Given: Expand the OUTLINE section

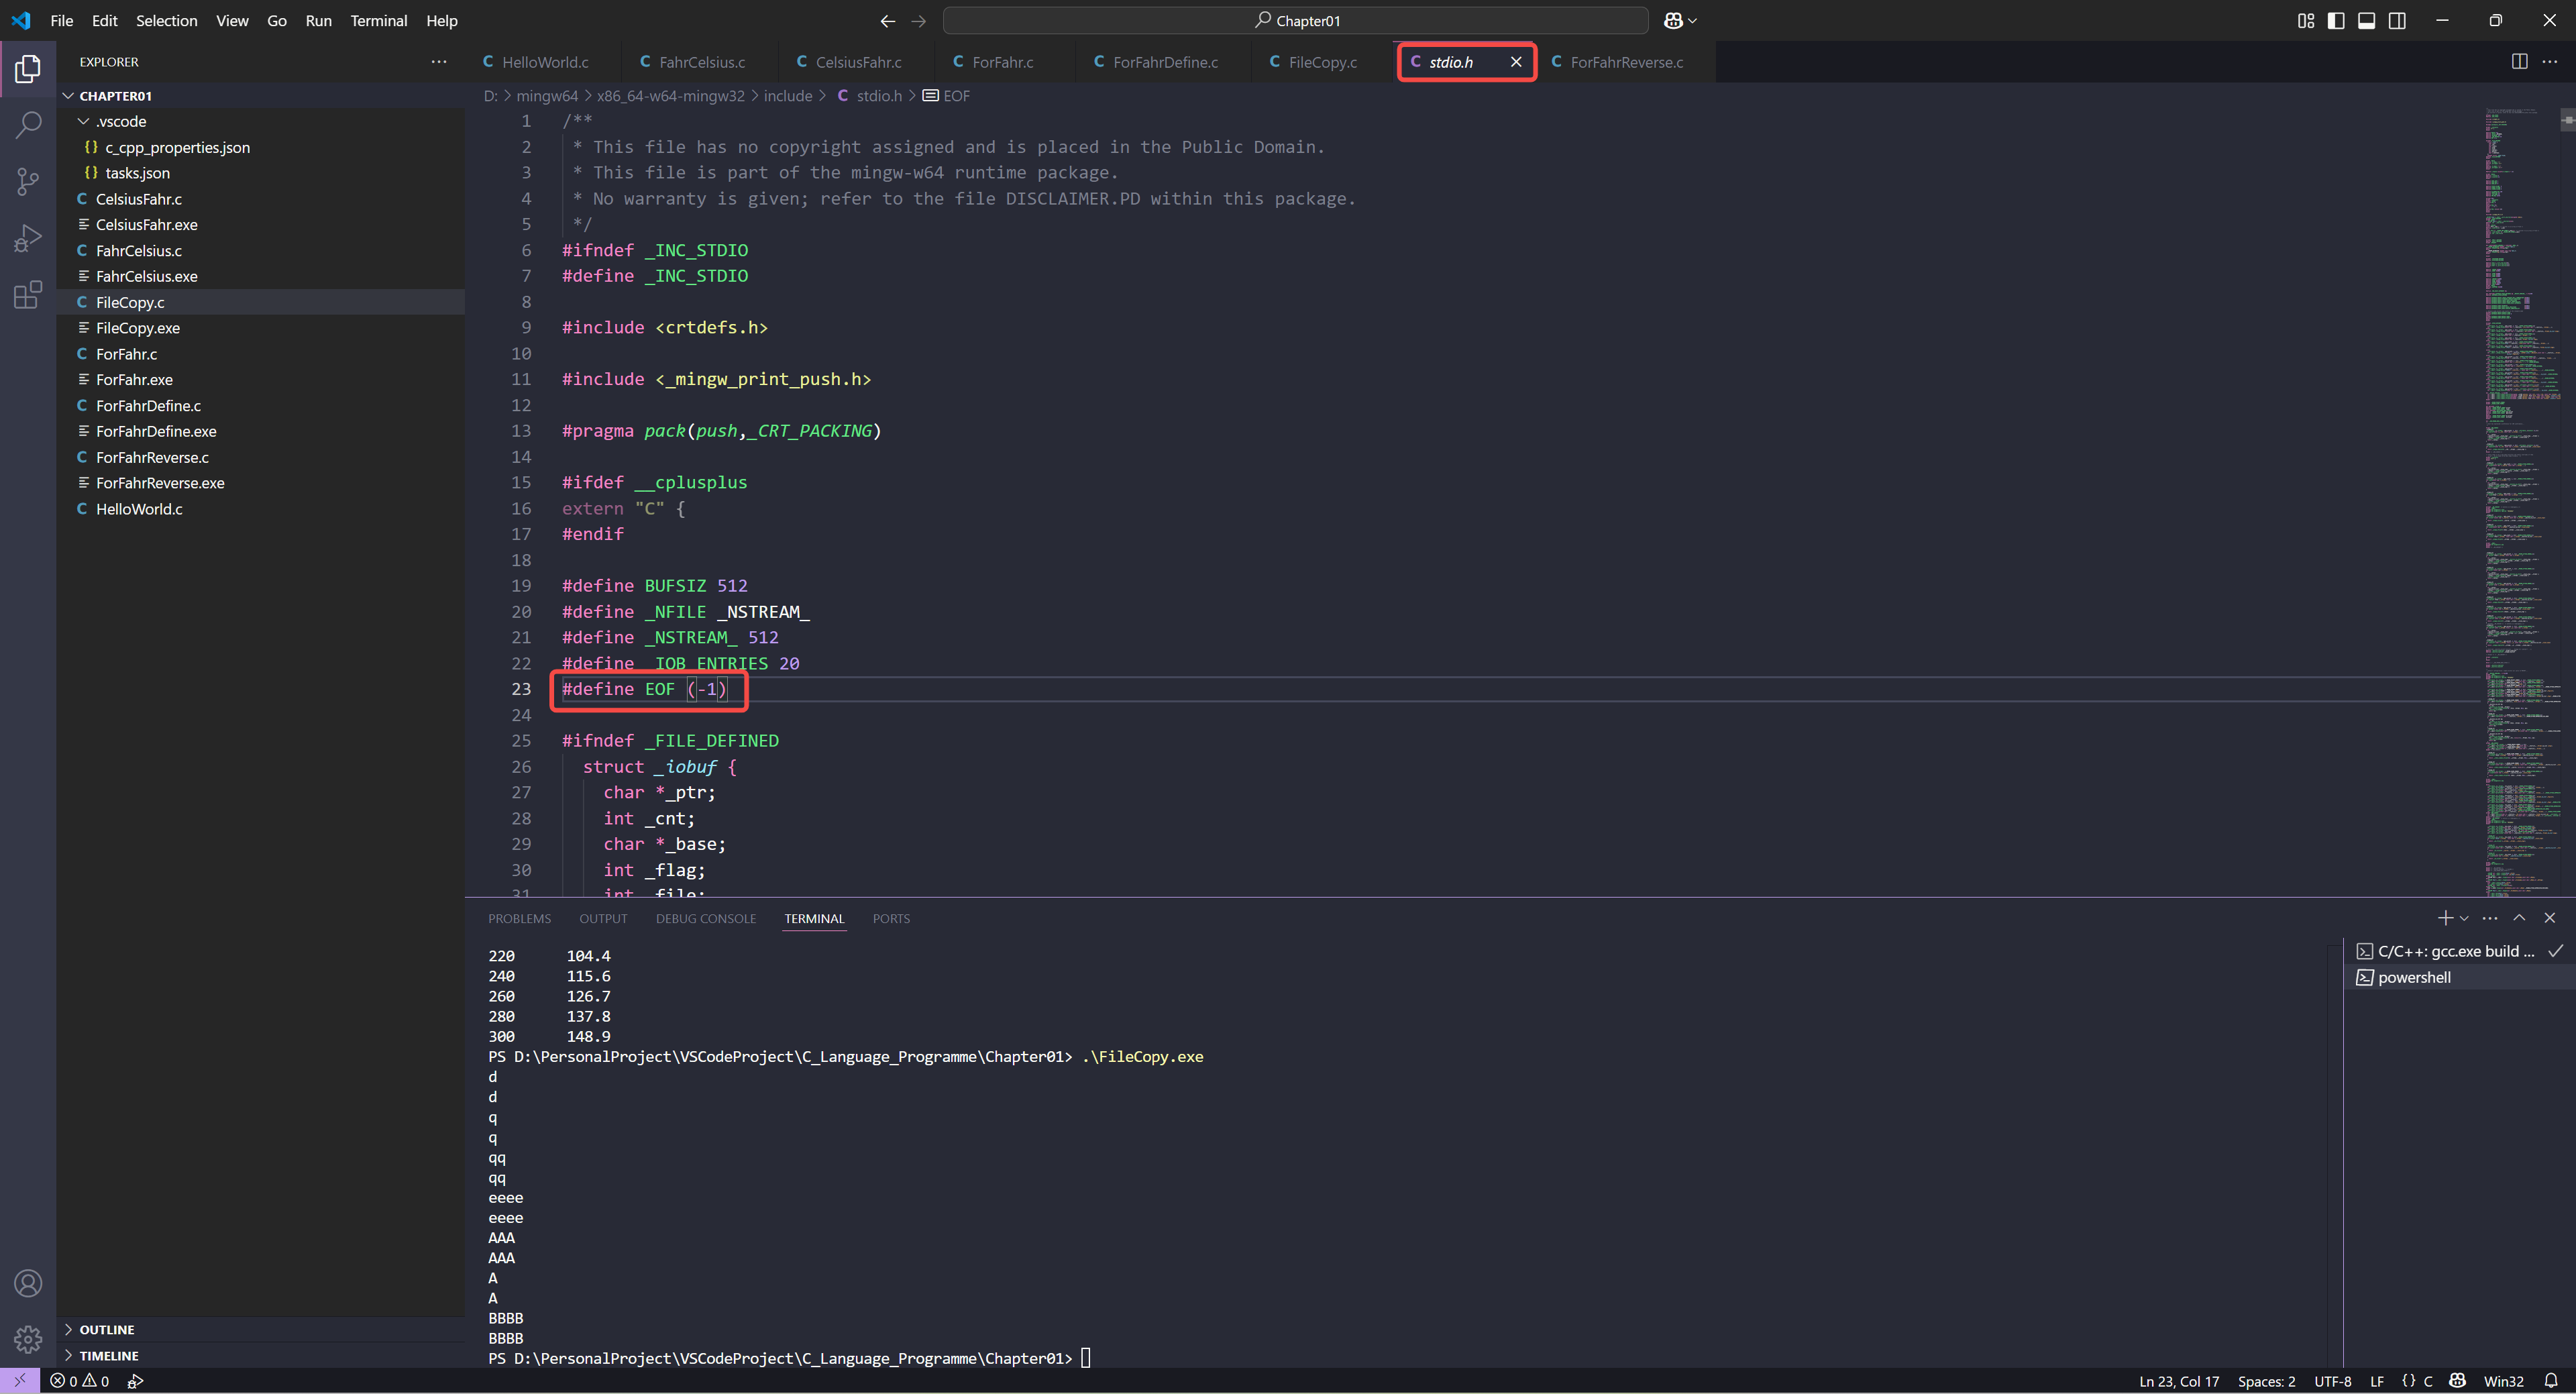Looking at the screenshot, I should pyautogui.click(x=106, y=1329).
